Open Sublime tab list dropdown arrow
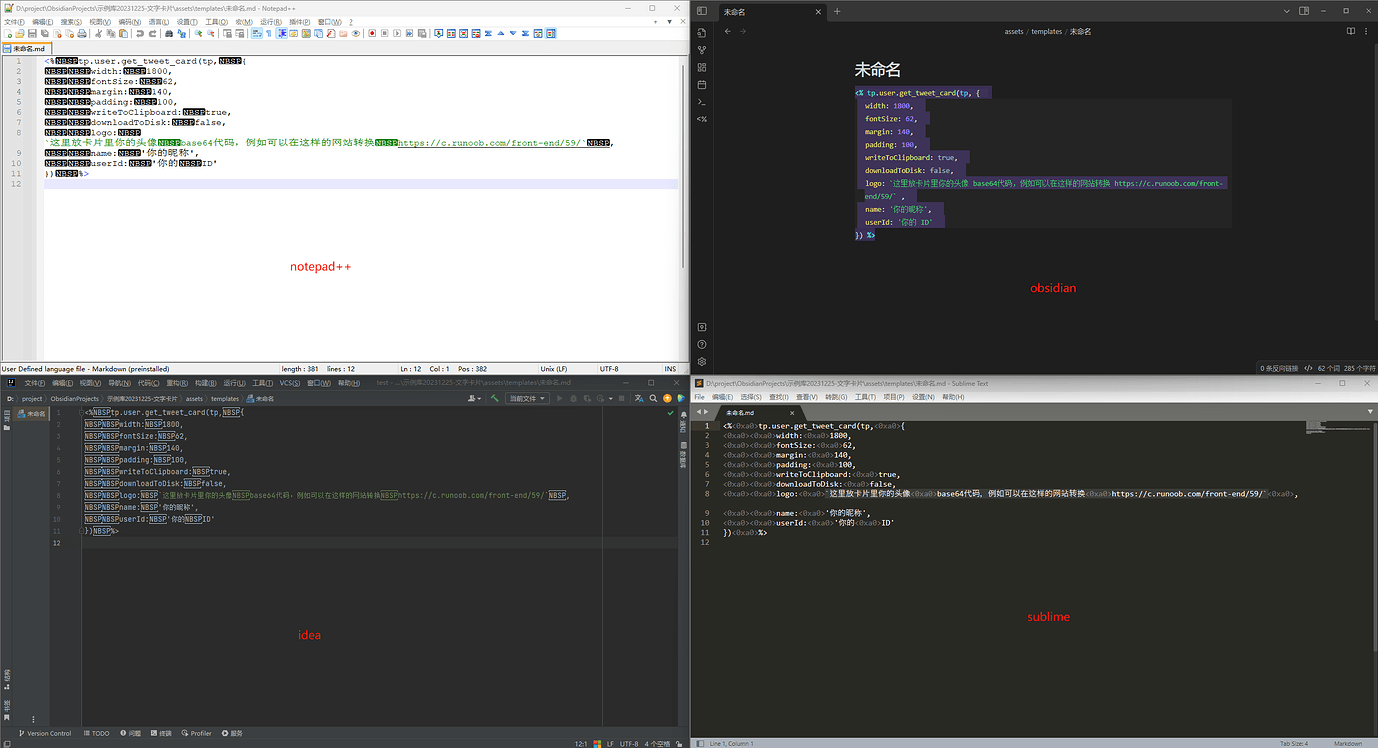Image resolution: width=1378 pixels, height=748 pixels. point(1370,411)
